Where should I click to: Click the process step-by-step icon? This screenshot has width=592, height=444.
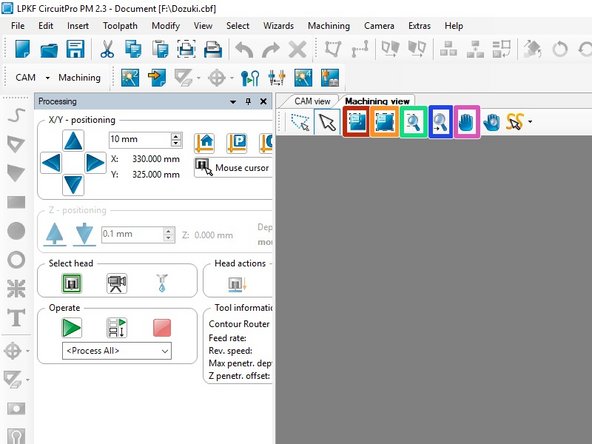pyautogui.click(x=117, y=328)
